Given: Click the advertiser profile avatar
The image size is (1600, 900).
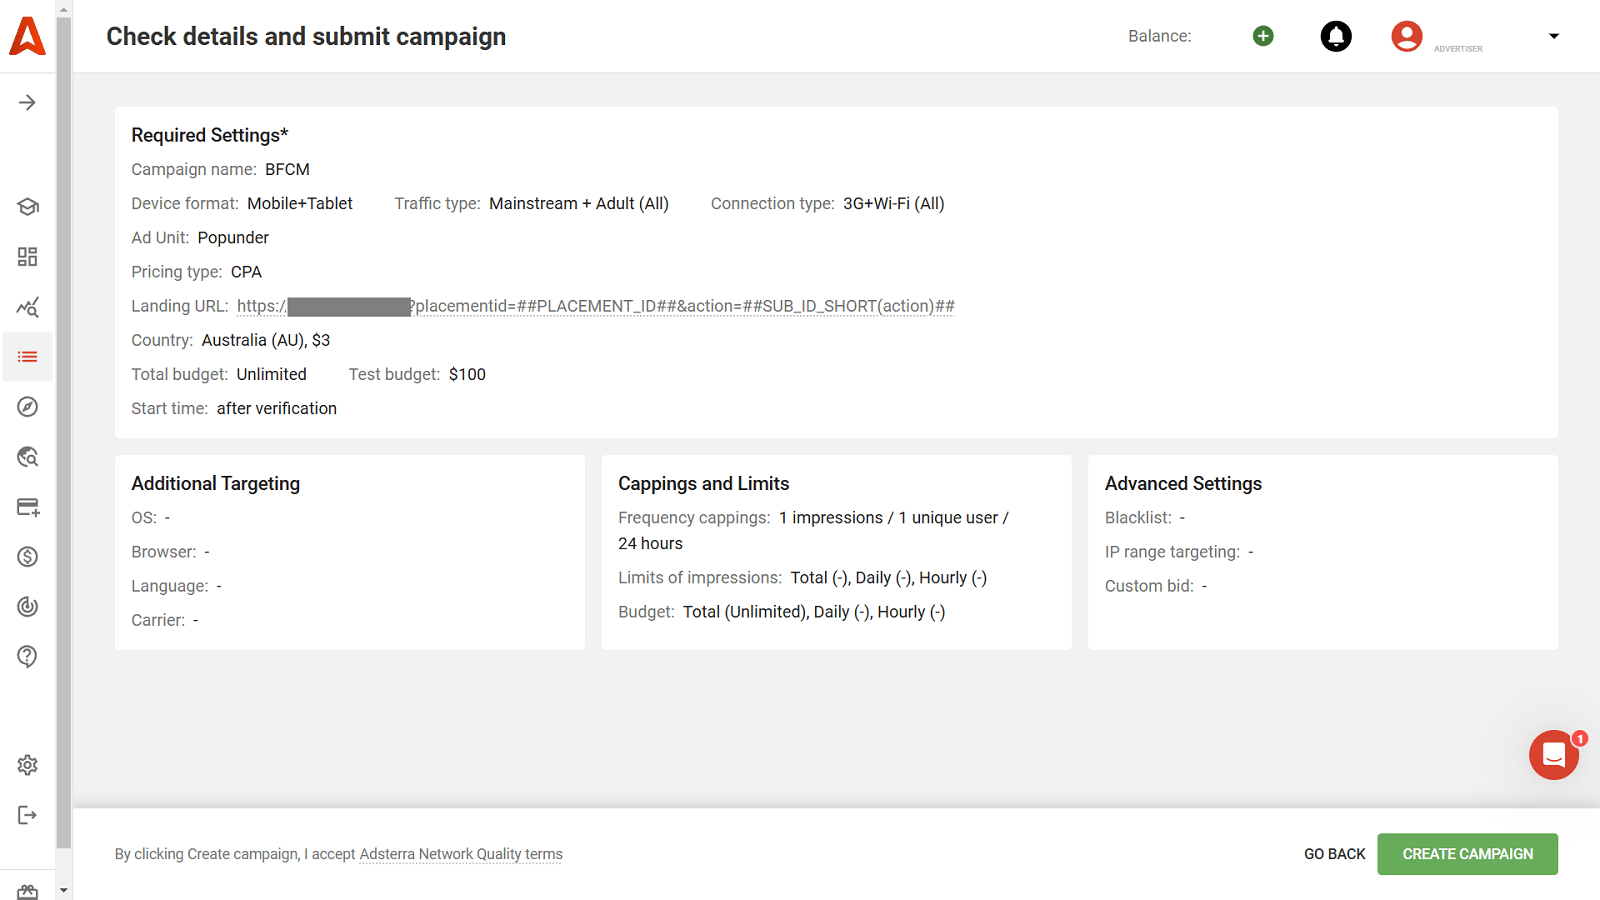Looking at the screenshot, I should 1406,36.
